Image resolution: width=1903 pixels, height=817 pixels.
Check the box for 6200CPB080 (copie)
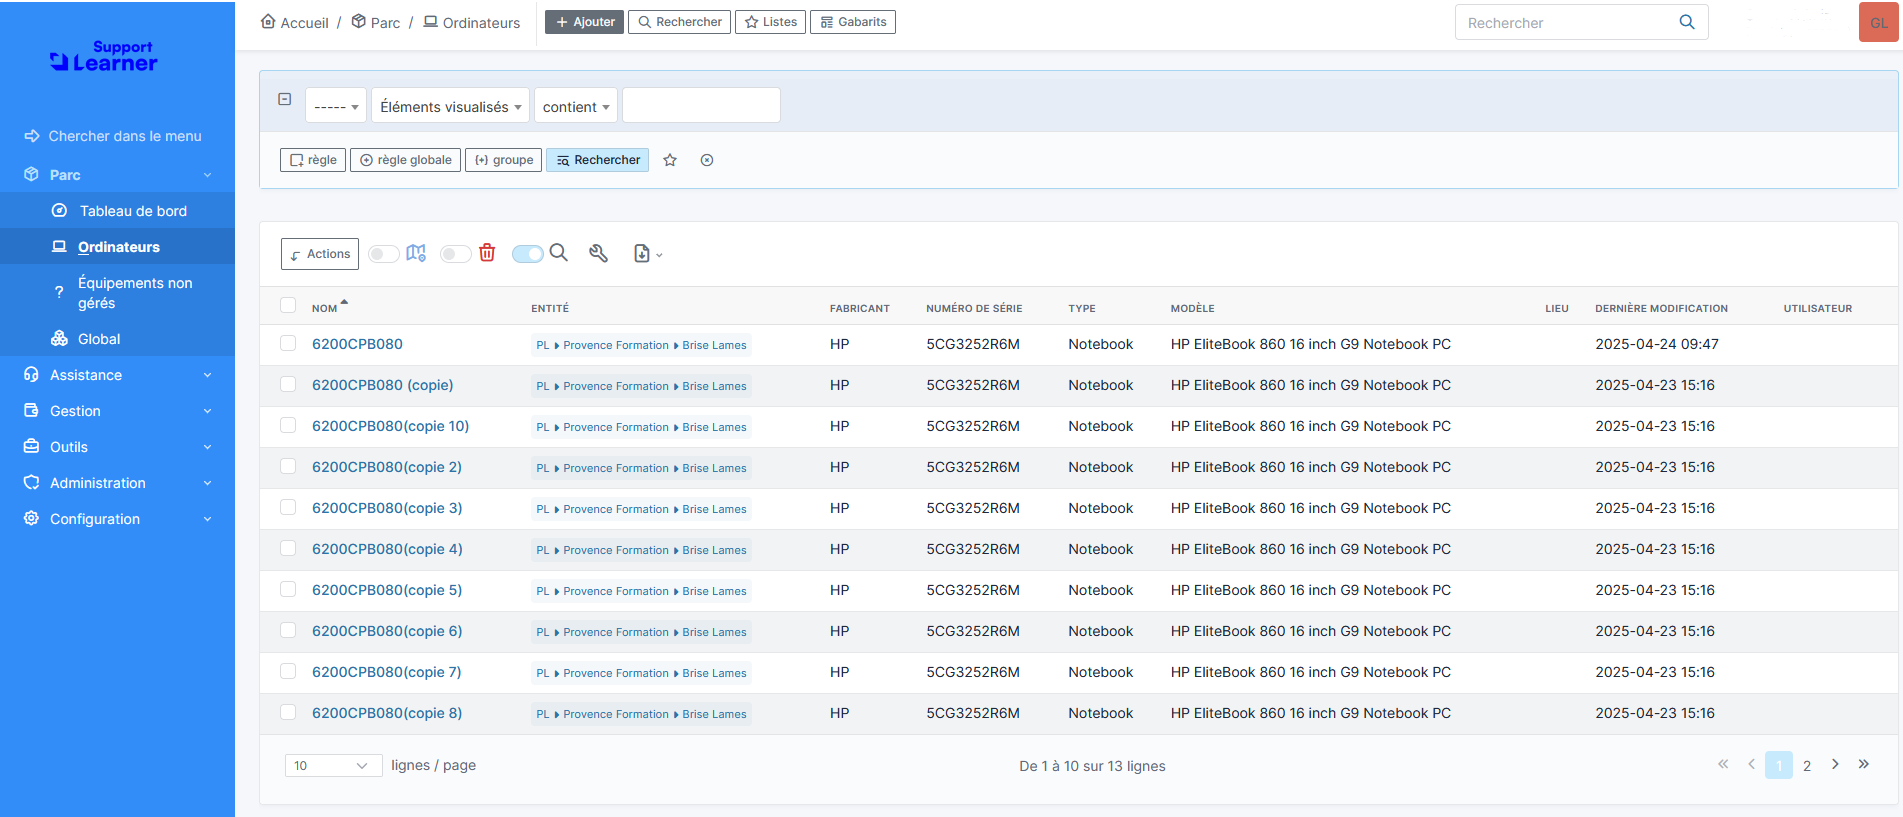coord(288,384)
